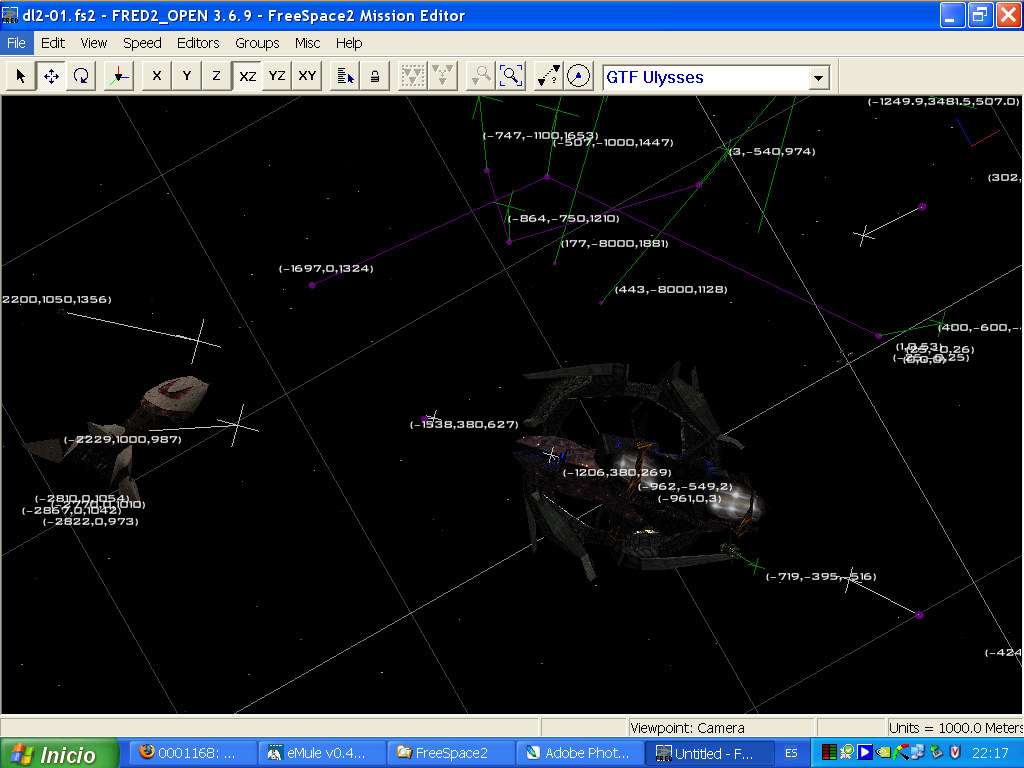
Task: Open the Editors menu
Action: coord(198,43)
